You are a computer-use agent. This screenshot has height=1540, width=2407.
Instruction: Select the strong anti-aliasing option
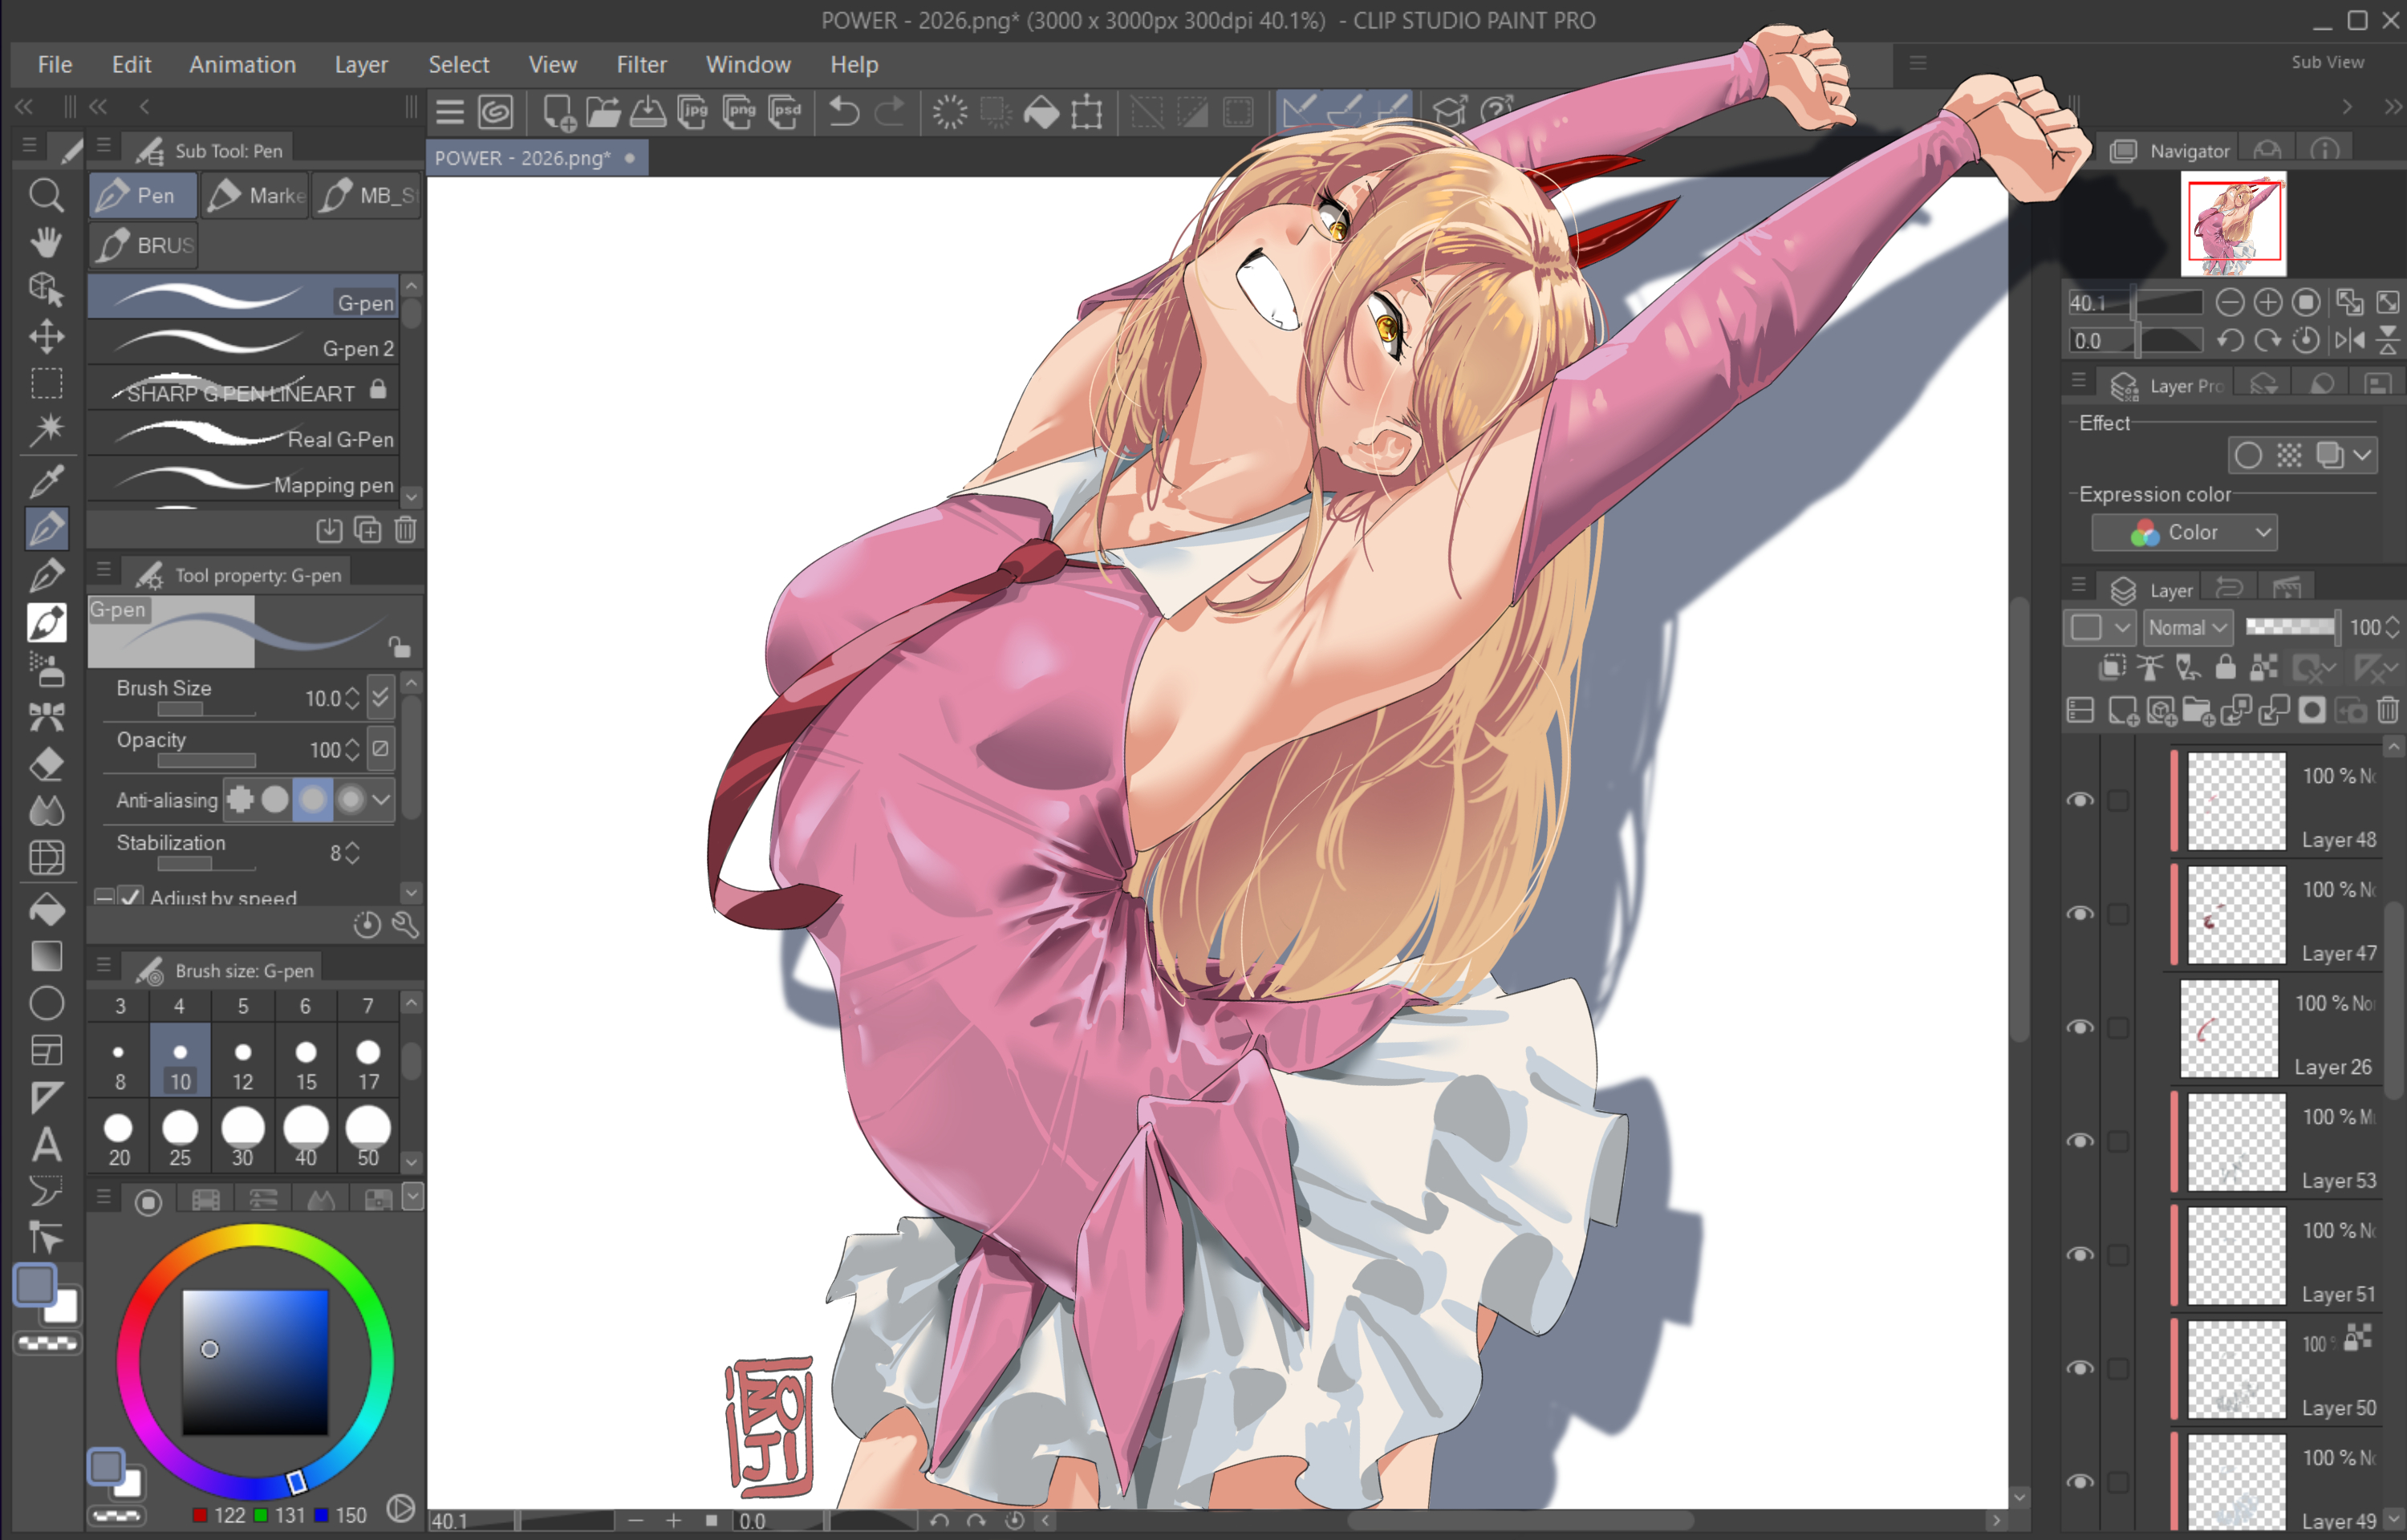pos(350,799)
